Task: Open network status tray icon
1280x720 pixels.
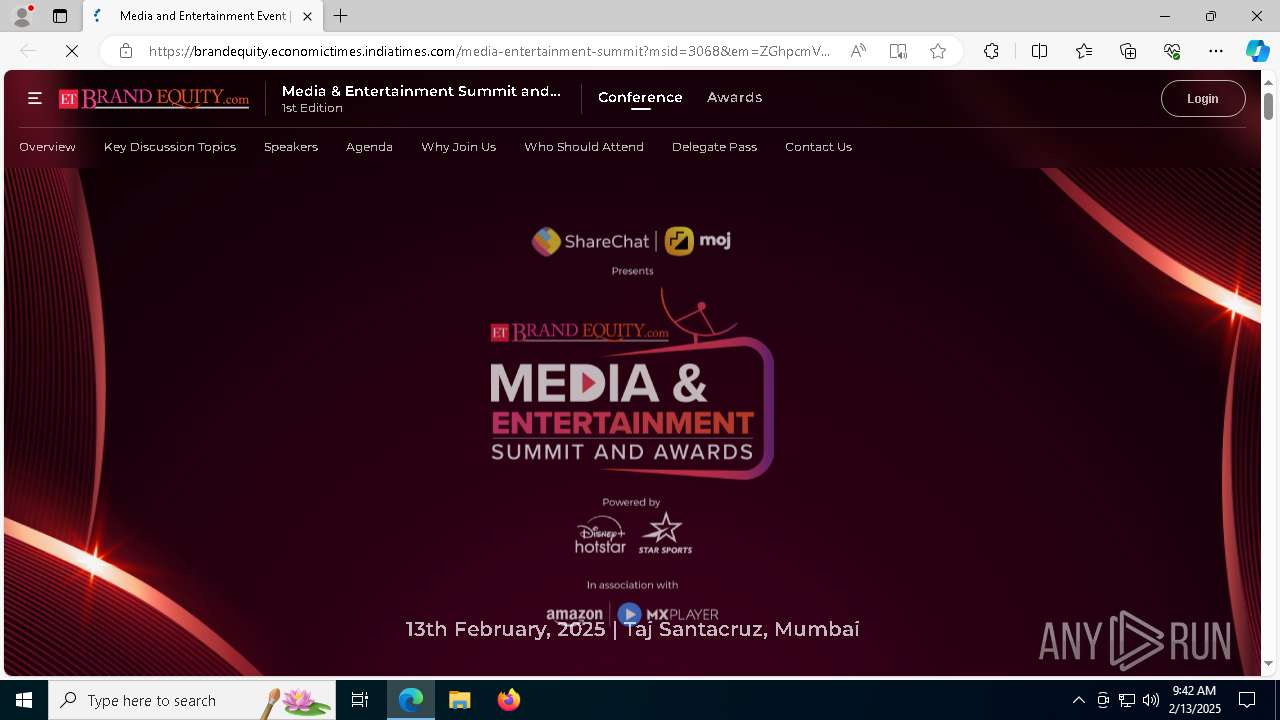Action: point(1126,700)
